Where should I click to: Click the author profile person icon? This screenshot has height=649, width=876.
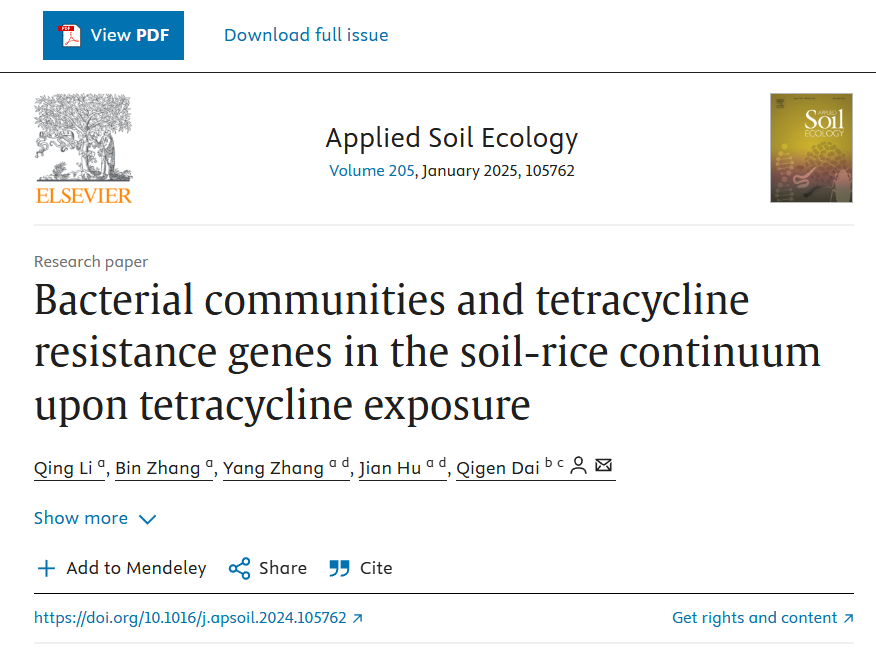[x=578, y=466]
